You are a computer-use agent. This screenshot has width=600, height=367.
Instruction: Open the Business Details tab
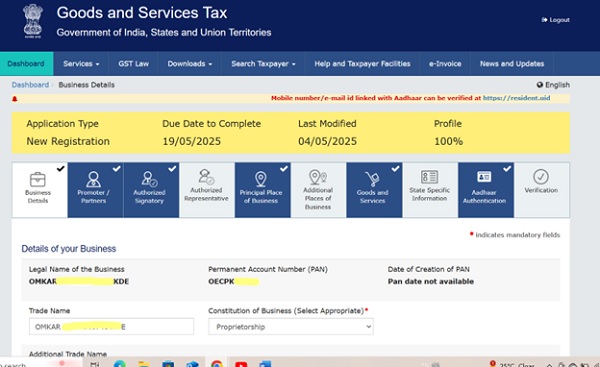click(40, 190)
